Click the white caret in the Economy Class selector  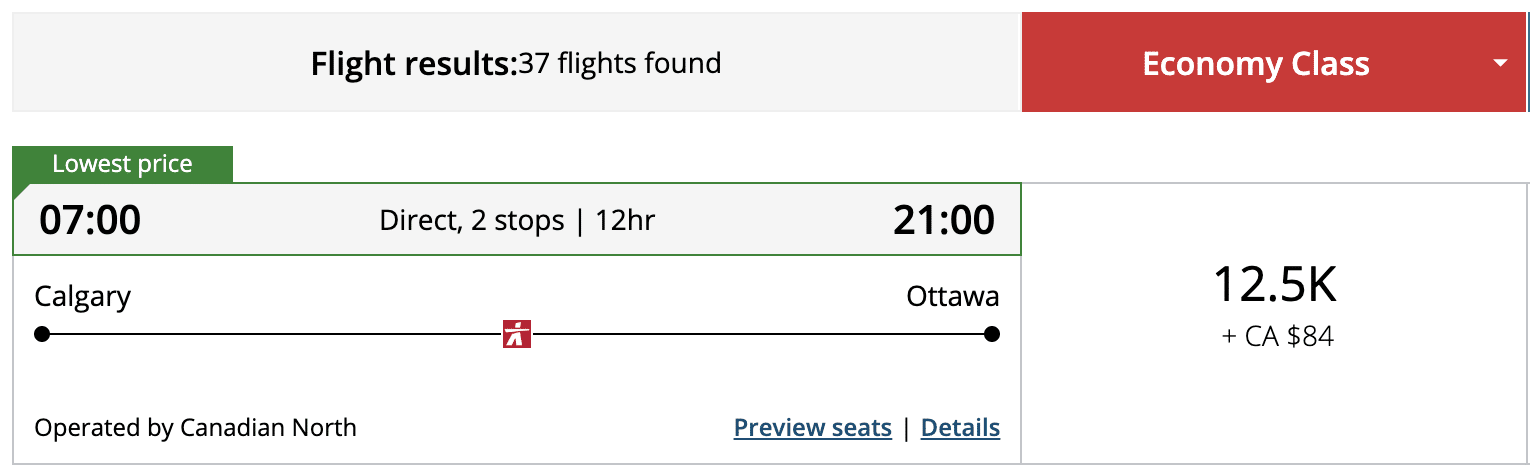tap(1499, 63)
